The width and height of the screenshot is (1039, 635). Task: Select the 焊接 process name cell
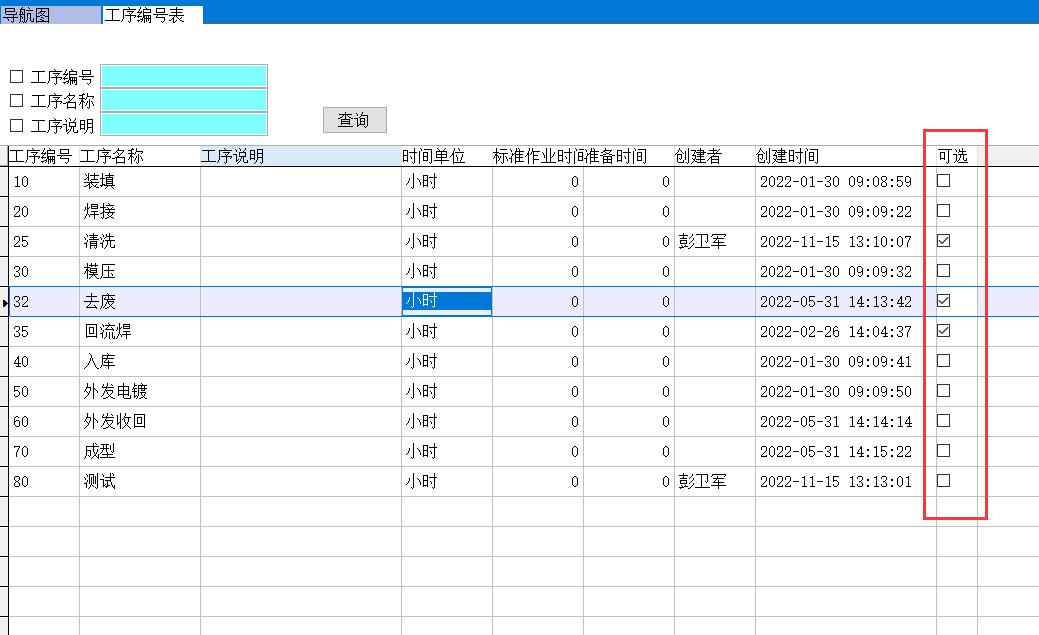point(139,211)
